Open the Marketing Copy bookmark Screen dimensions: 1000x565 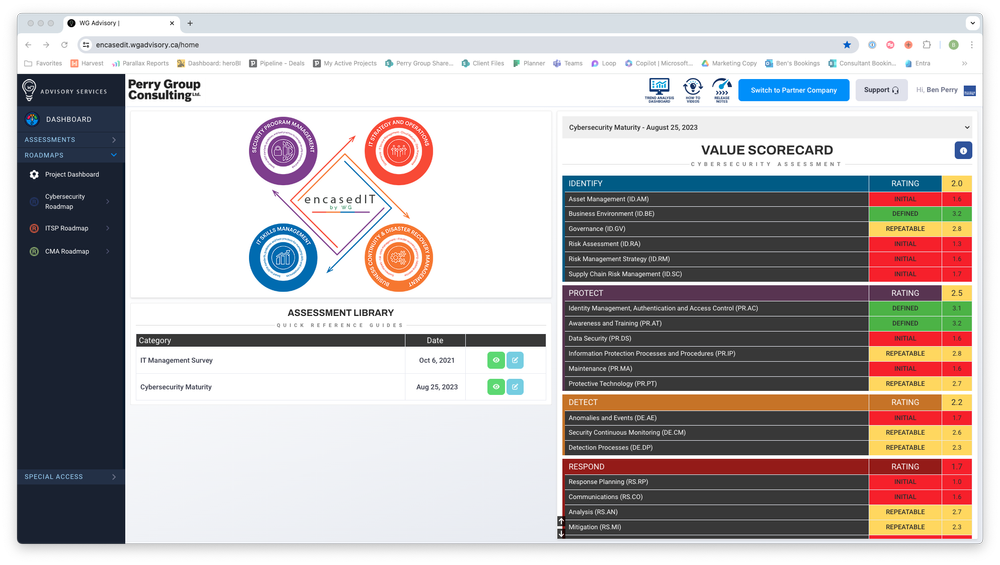pyautogui.click(x=729, y=64)
